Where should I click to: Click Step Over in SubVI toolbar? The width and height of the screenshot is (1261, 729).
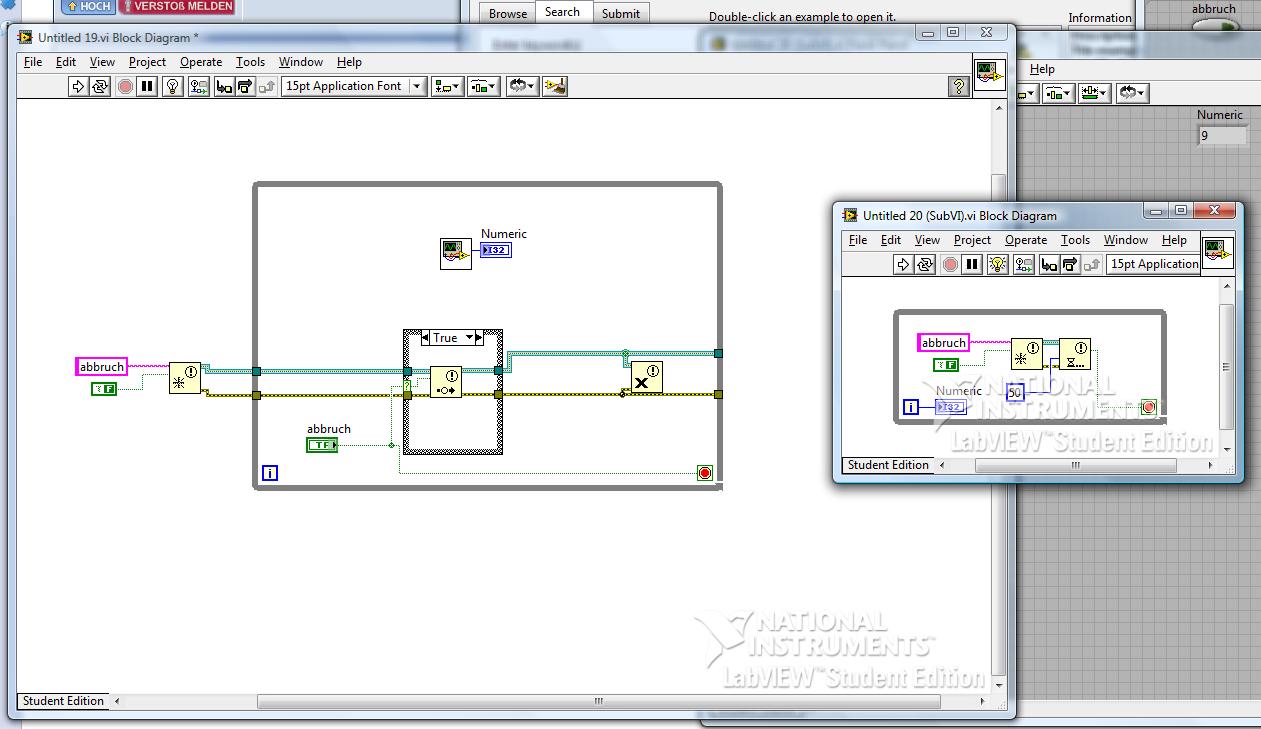point(1071,264)
